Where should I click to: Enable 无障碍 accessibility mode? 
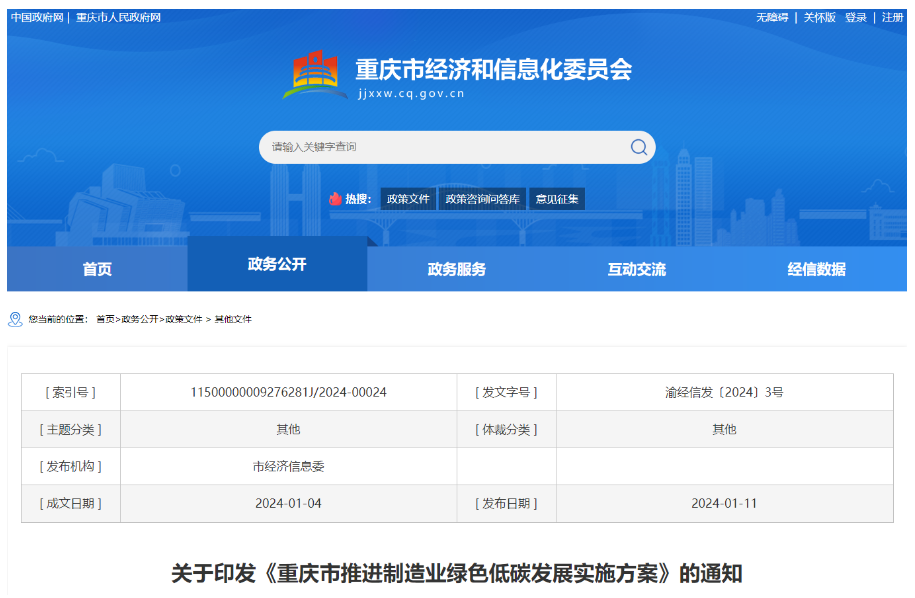click(772, 17)
